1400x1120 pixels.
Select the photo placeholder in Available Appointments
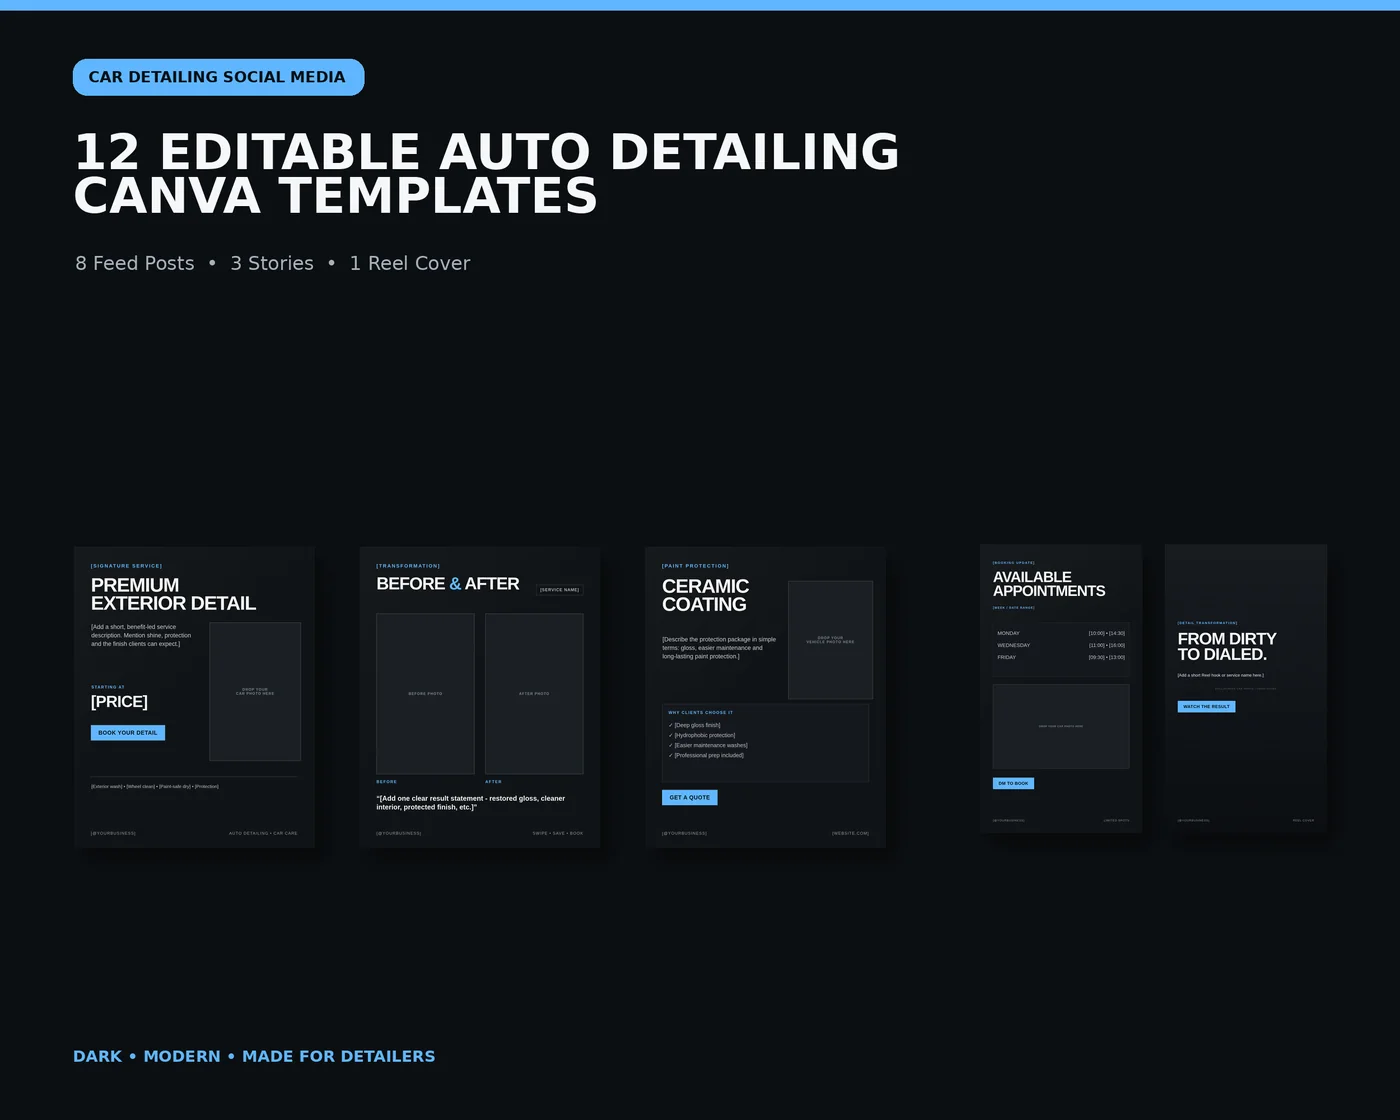click(x=1061, y=727)
